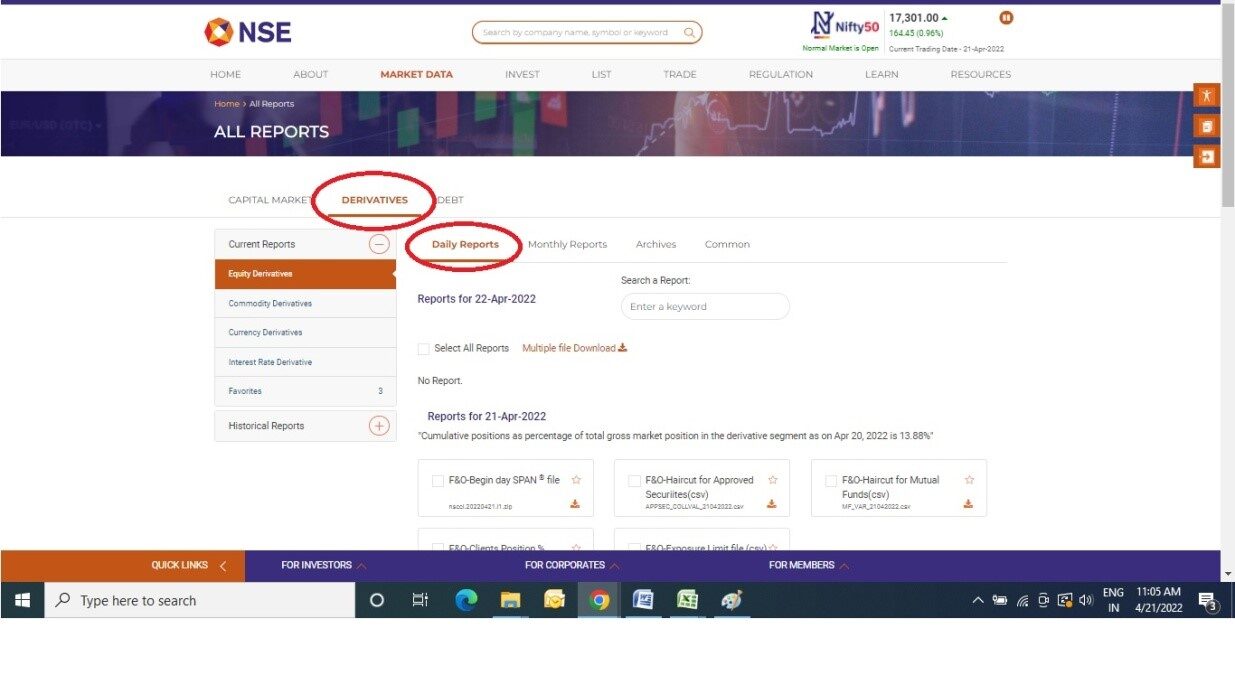
Task: Download F&O-Haircut for Approved Securities csv
Action: (x=772, y=504)
